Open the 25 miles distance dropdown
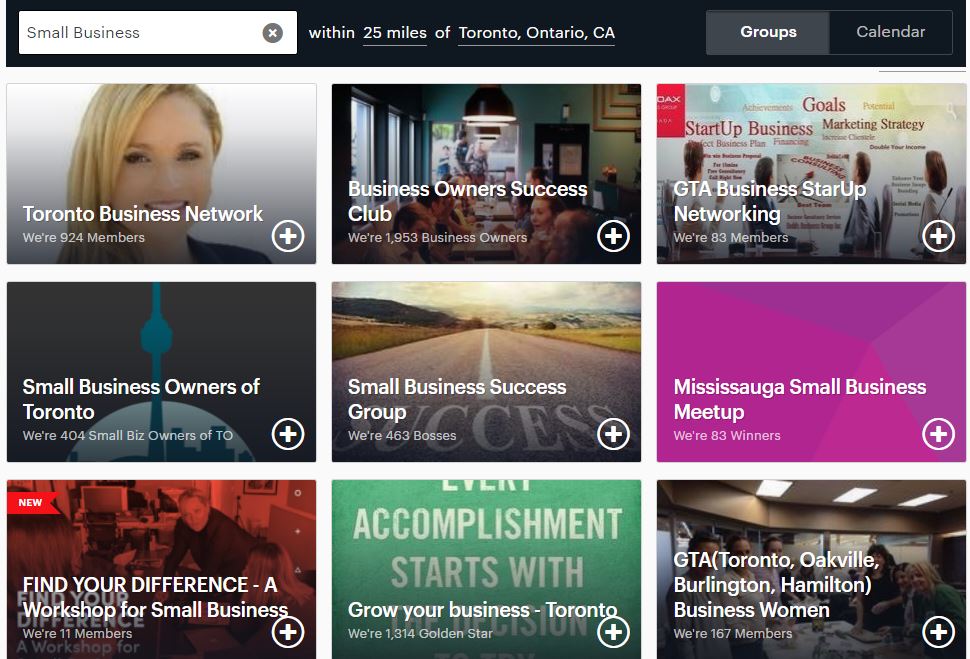 [395, 33]
